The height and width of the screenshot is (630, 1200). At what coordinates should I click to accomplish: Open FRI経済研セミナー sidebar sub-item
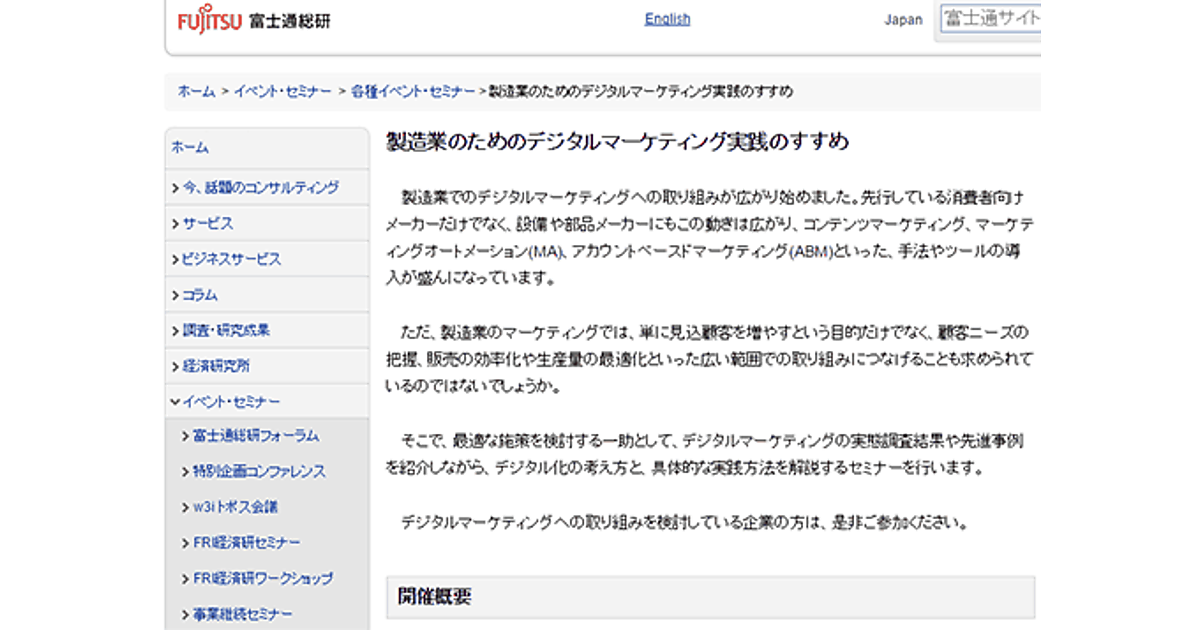tap(246, 542)
